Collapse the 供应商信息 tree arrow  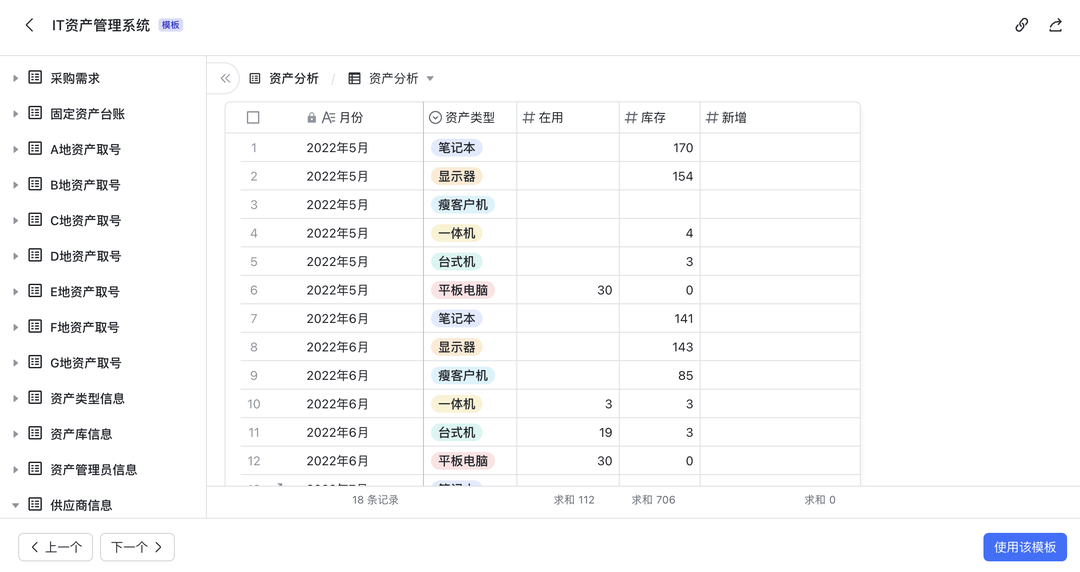tap(15, 505)
